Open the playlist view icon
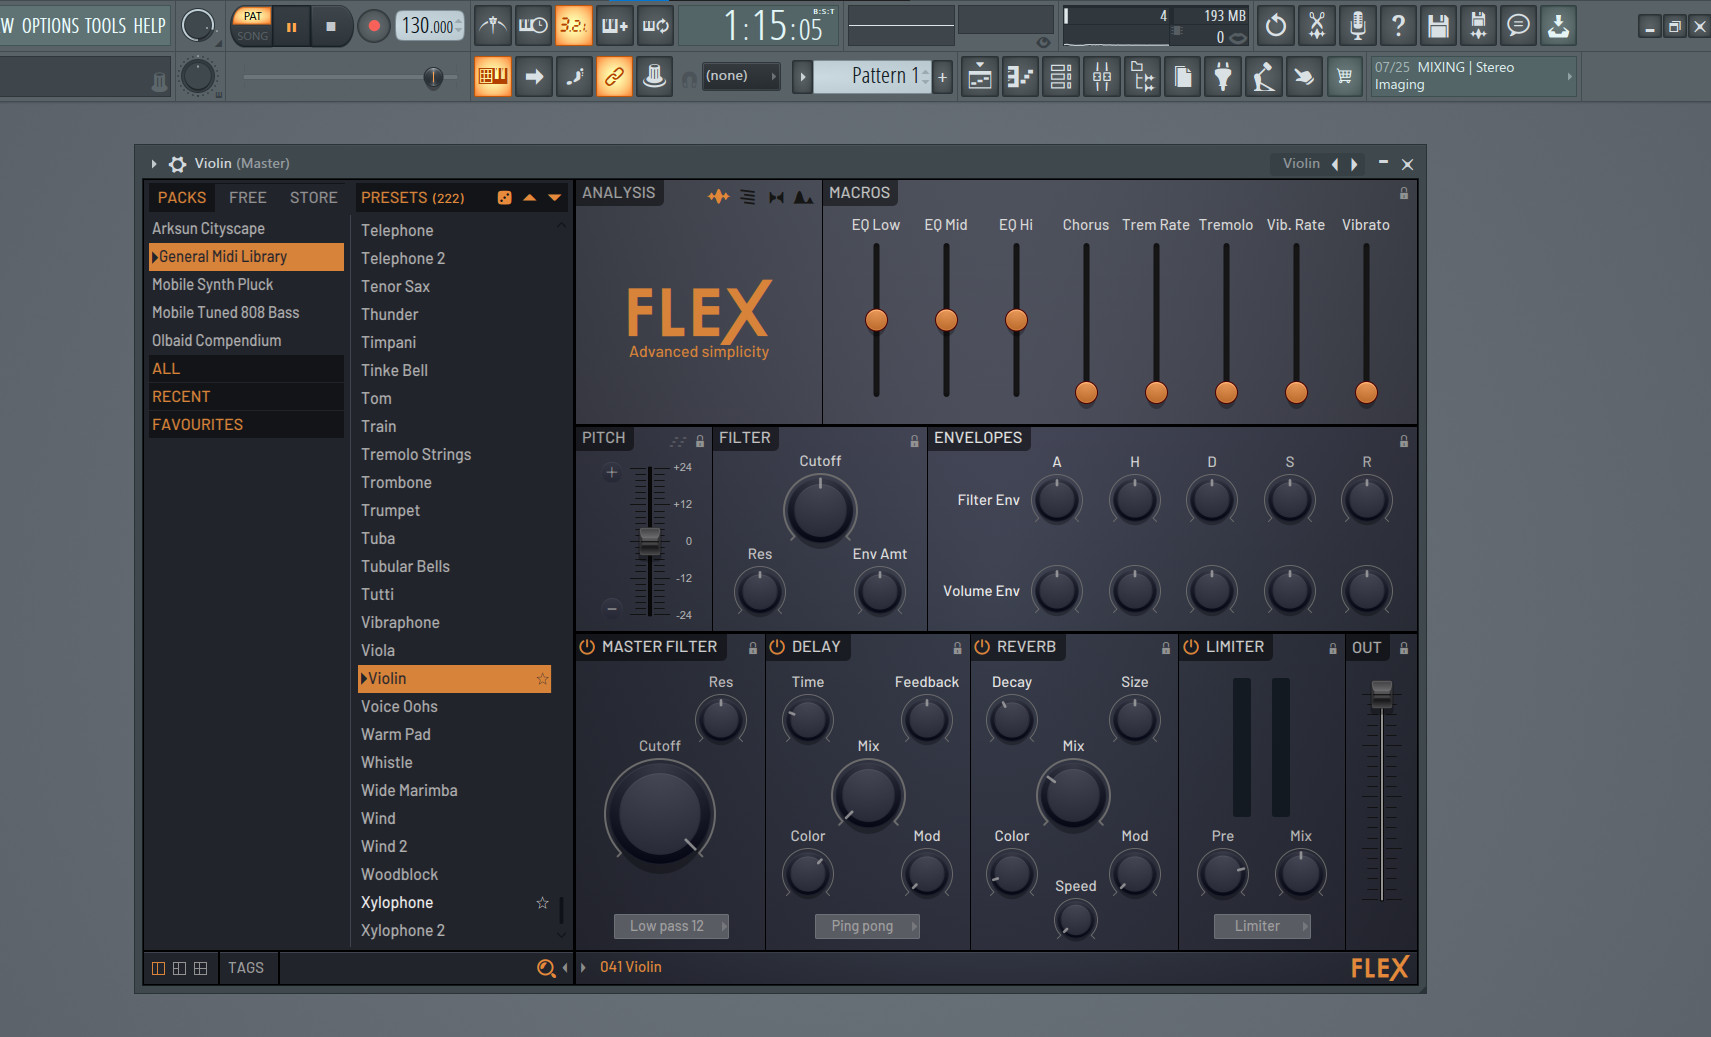 coord(980,77)
